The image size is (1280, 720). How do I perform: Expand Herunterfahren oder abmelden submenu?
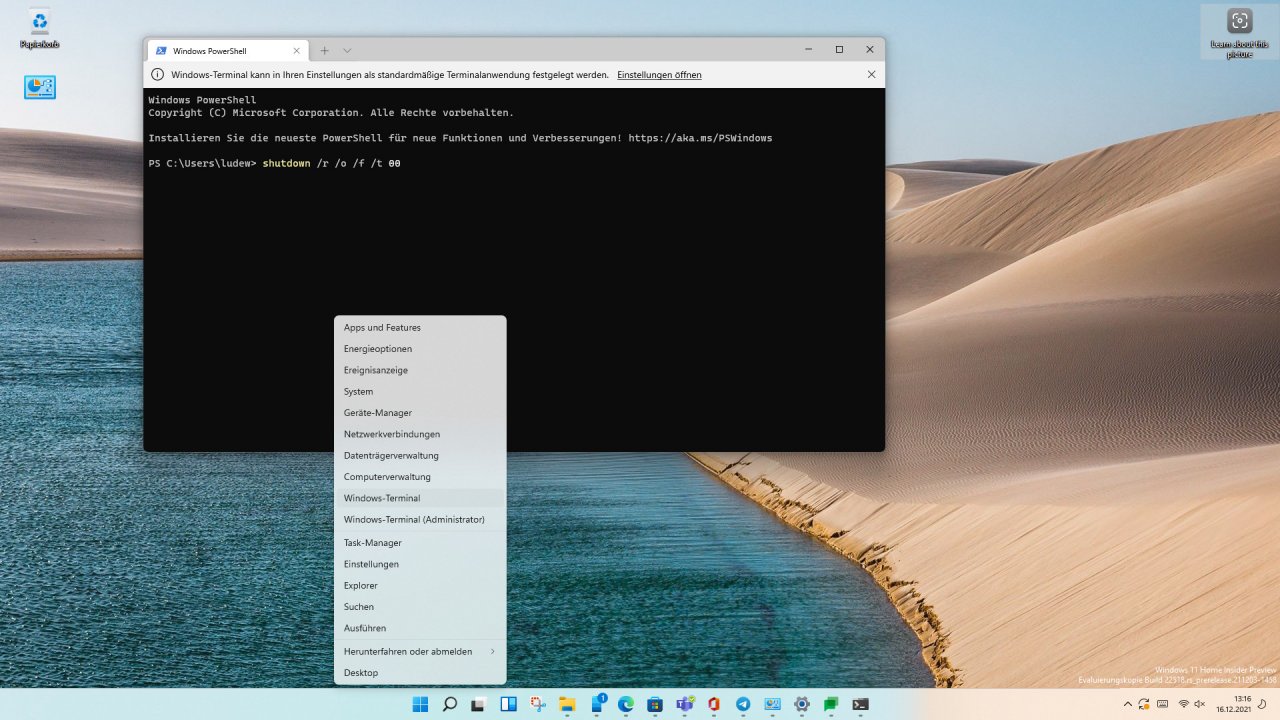pyautogui.click(x=420, y=651)
